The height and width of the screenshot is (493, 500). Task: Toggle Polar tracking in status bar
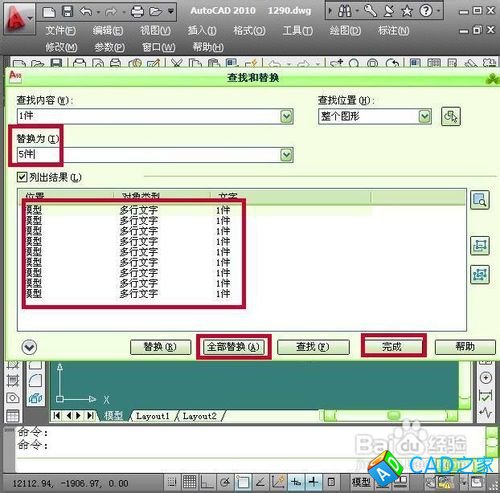225,482
